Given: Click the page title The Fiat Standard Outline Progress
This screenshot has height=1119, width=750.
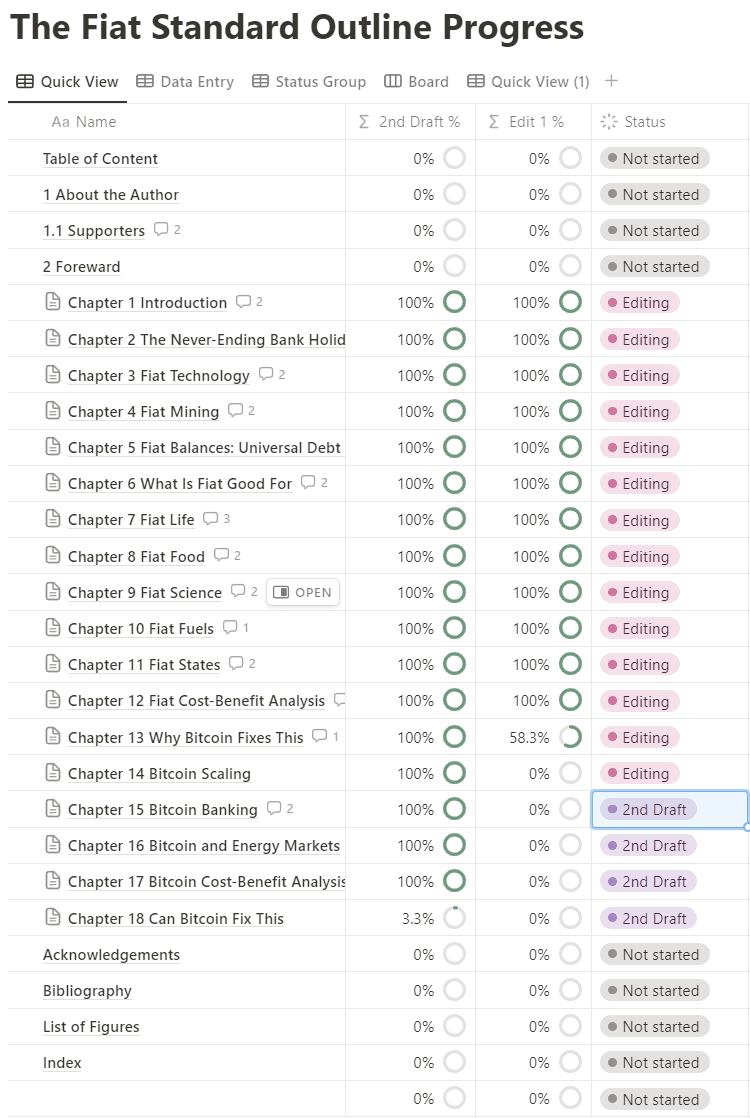Looking at the screenshot, I should 297,28.
